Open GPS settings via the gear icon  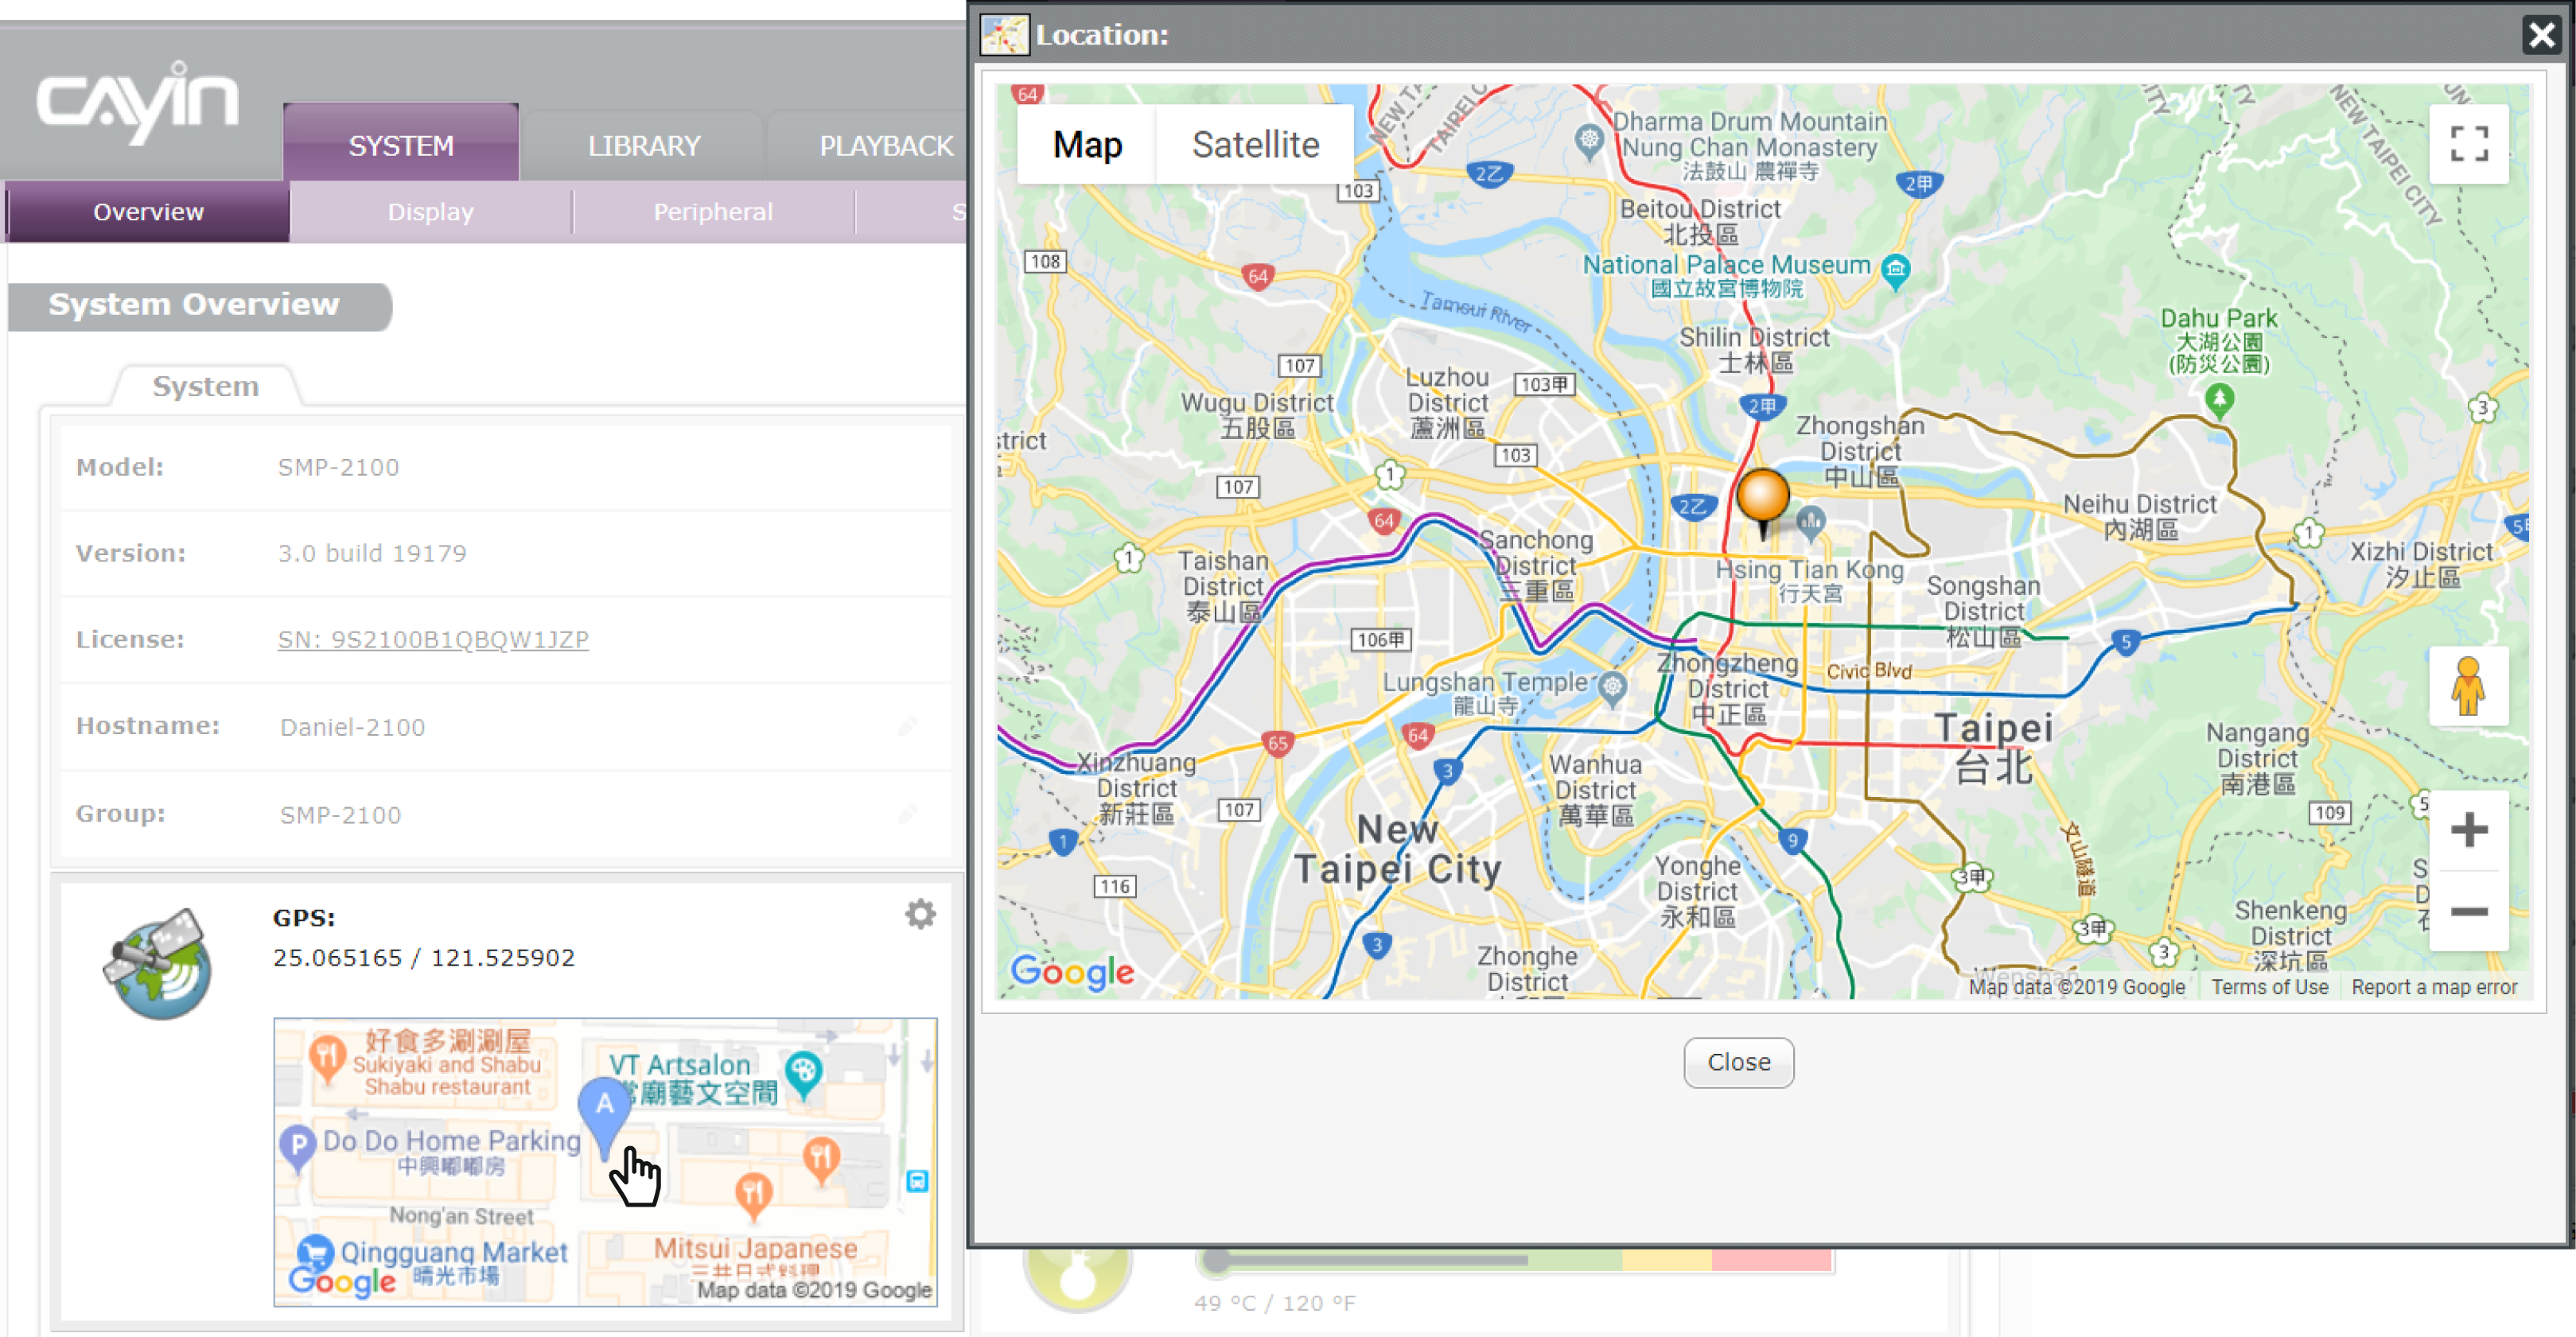[919, 914]
